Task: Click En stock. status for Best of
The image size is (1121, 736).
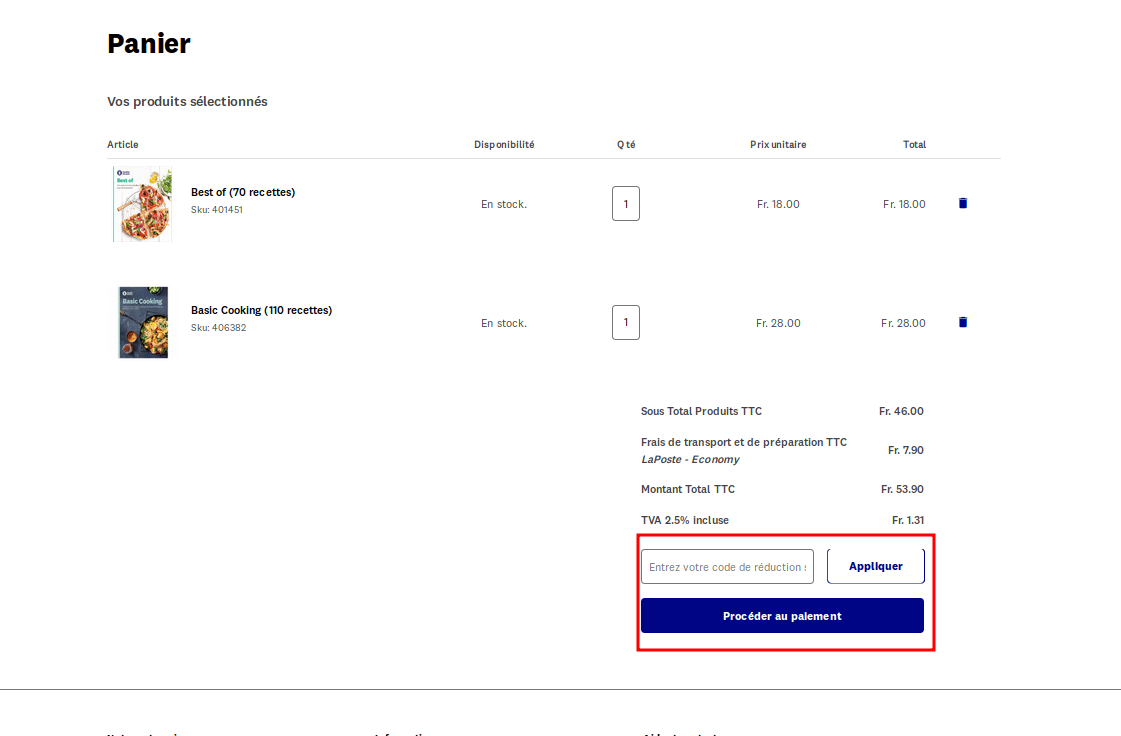Action: [504, 205]
